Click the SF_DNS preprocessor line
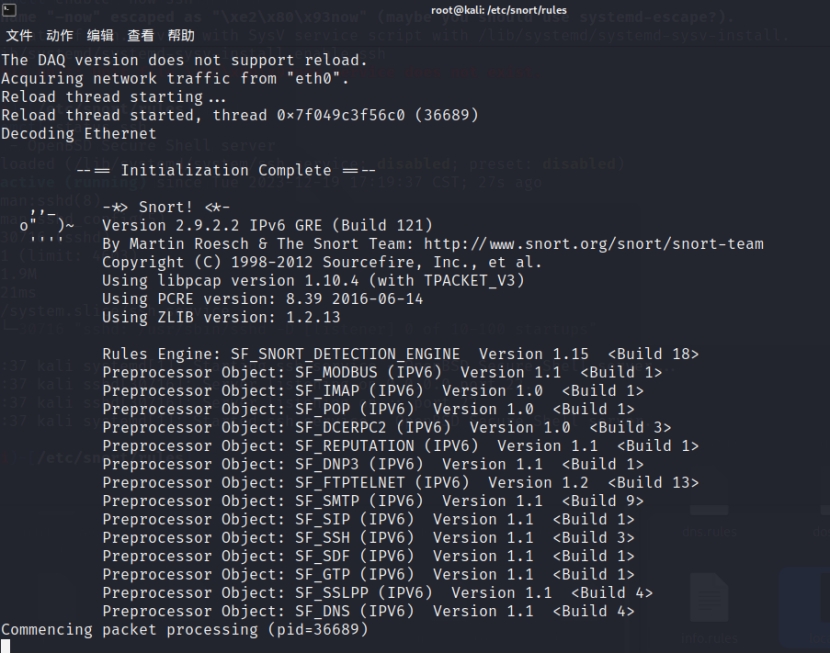This screenshot has height=654, width=830. pyautogui.click(x=368, y=611)
